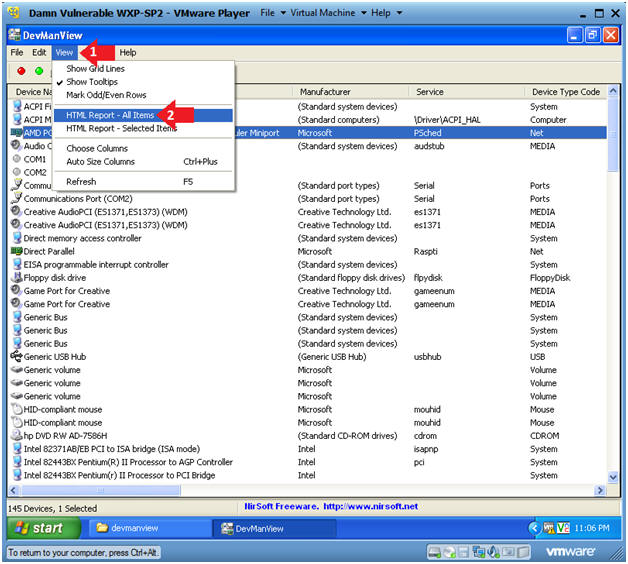
Task: Click the horizontal scrollbar left arrow
Action: pos(14,490)
